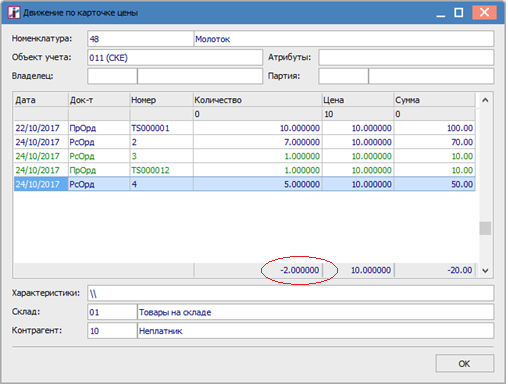The height and width of the screenshot is (385, 508).
Task: Sort by the Дата column header
Action: [x=41, y=100]
